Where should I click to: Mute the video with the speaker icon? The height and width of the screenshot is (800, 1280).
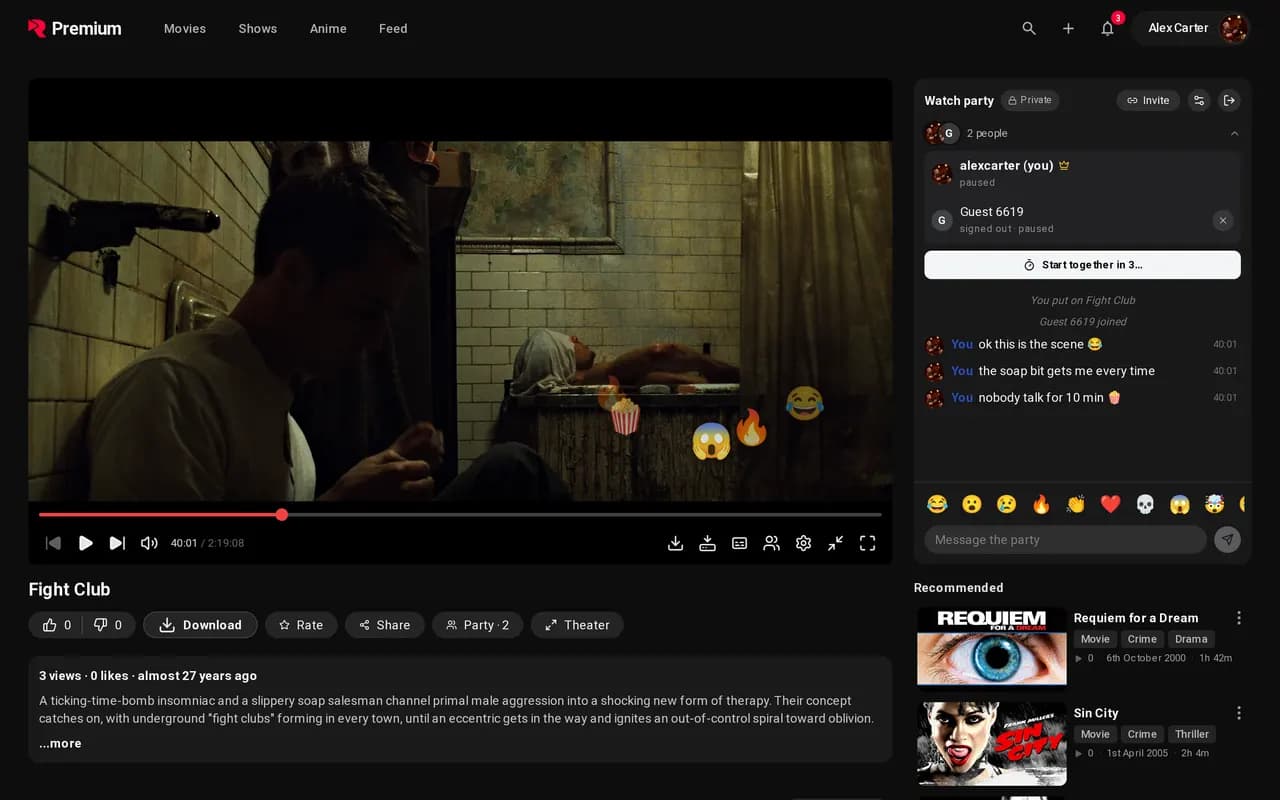coord(149,543)
